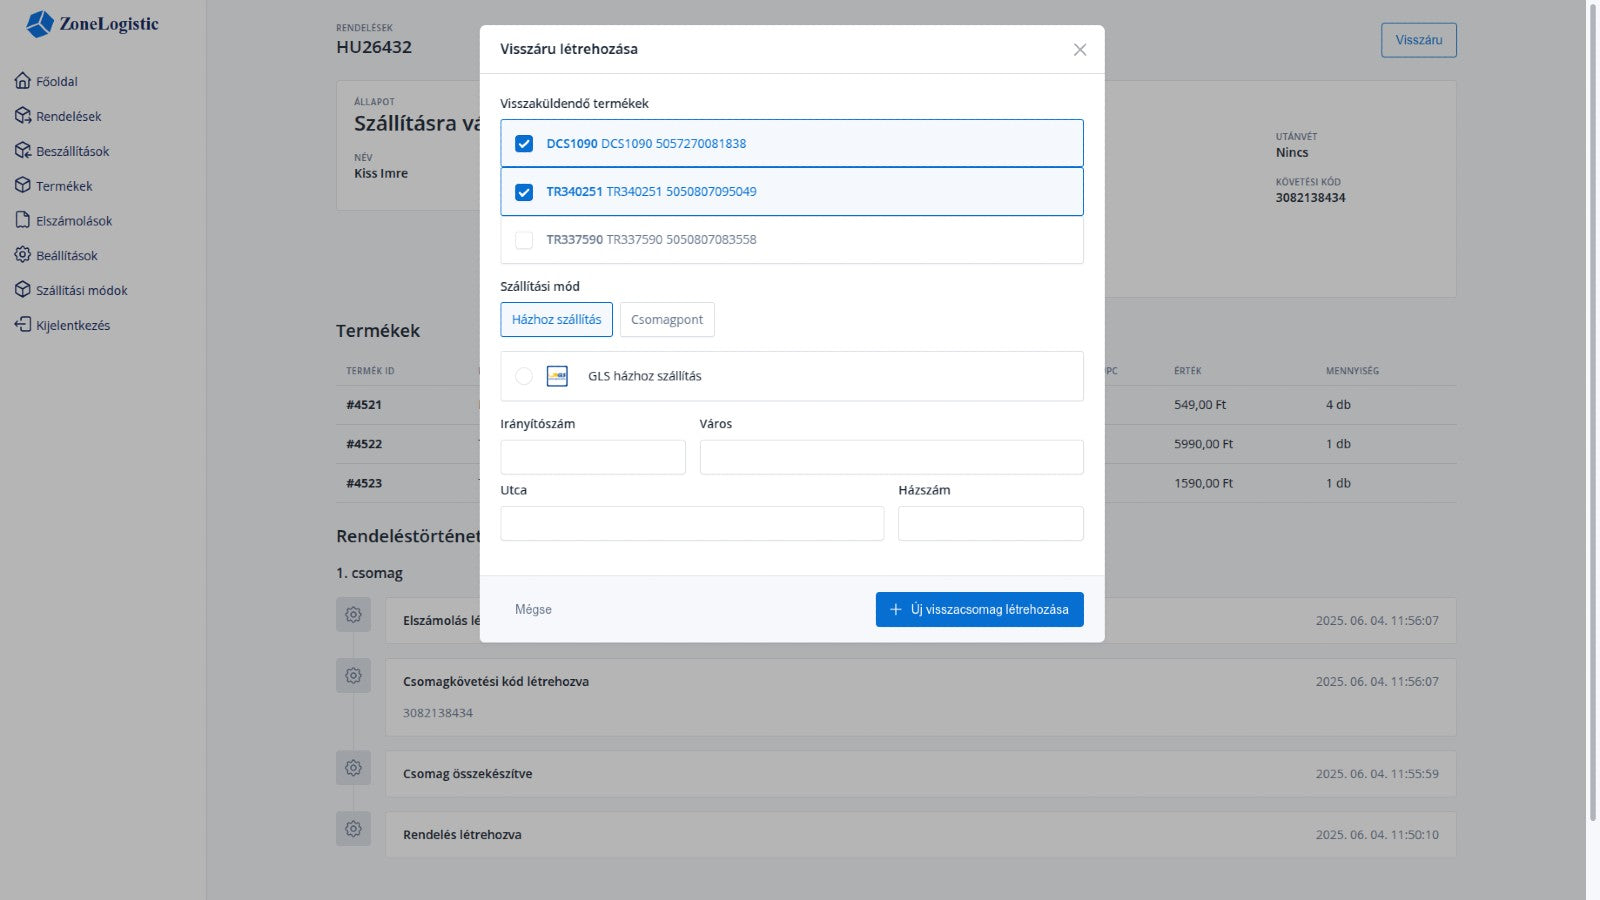Click the Elszámolások document icon
Screen dimensions: 1600x900
pyautogui.click(x=23, y=220)
